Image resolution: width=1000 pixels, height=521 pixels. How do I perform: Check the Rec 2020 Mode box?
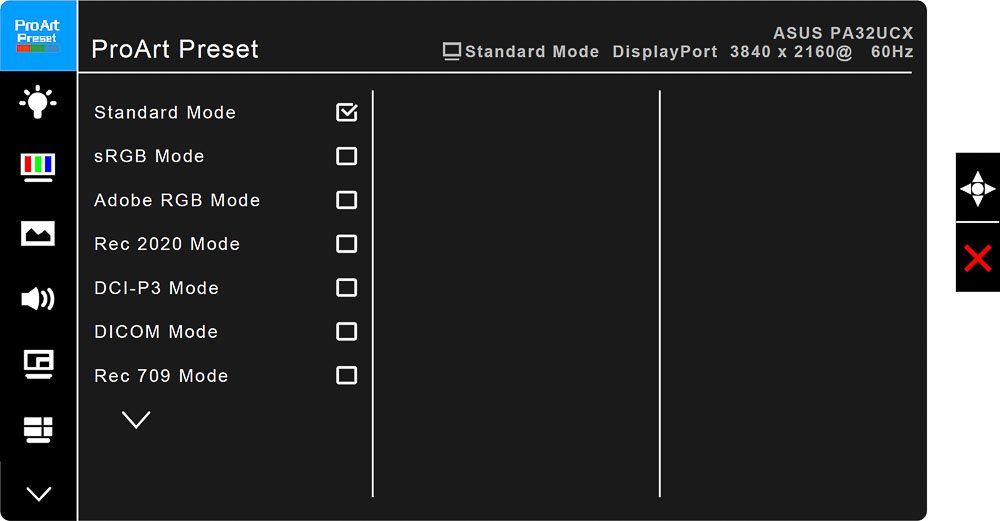point(346,244)
